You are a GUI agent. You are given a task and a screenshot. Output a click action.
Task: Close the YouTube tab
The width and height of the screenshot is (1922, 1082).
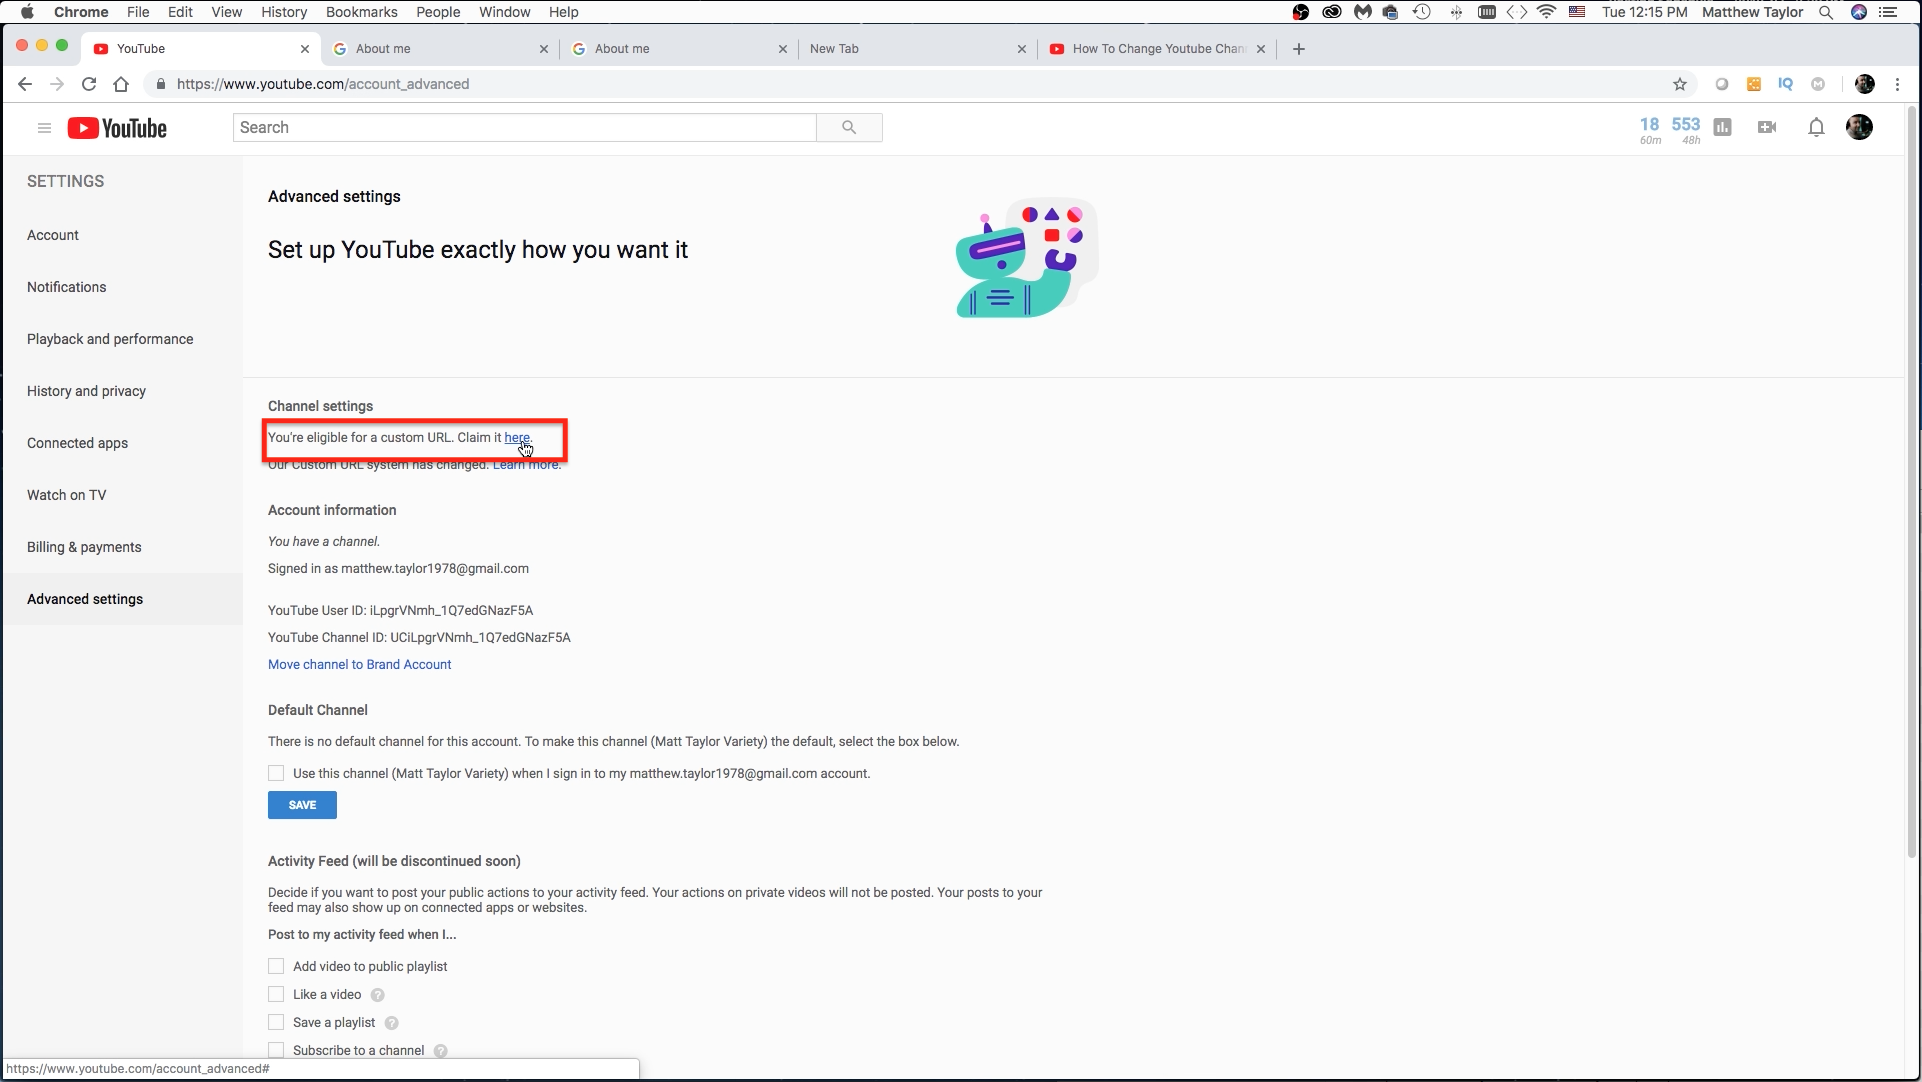[305, 49]
